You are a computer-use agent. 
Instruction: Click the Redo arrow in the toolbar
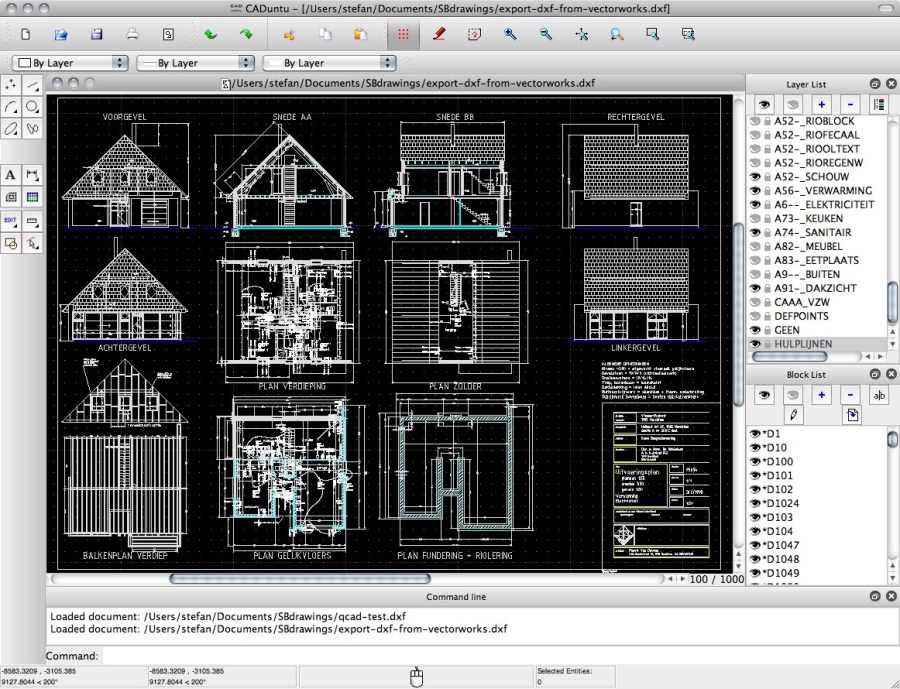[x=245, y=33]
